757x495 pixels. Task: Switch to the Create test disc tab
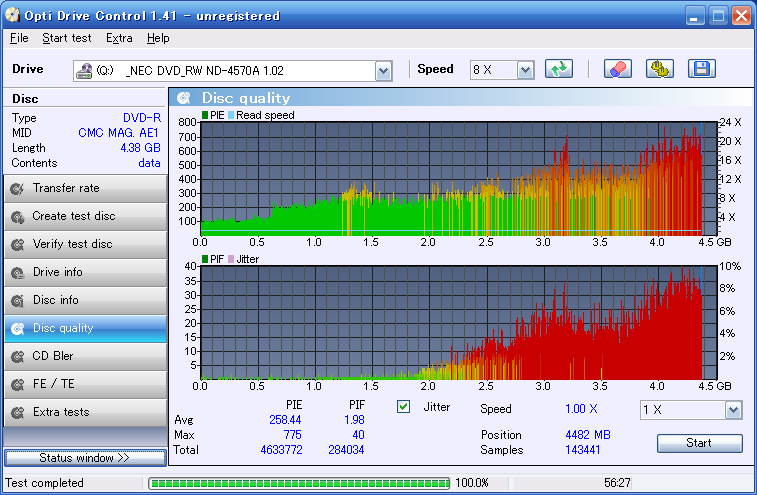pos(85,216)
